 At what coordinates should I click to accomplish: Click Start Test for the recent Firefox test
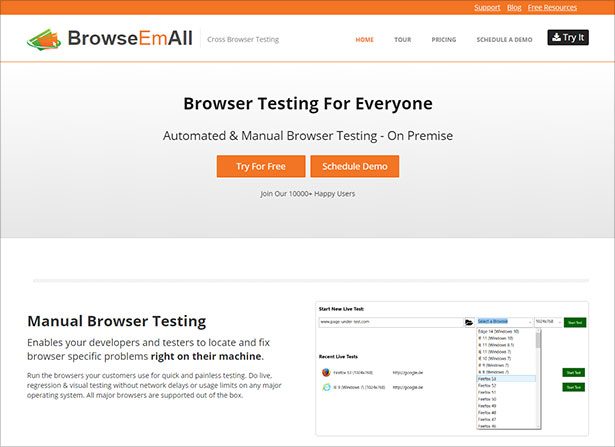[573, 372]
